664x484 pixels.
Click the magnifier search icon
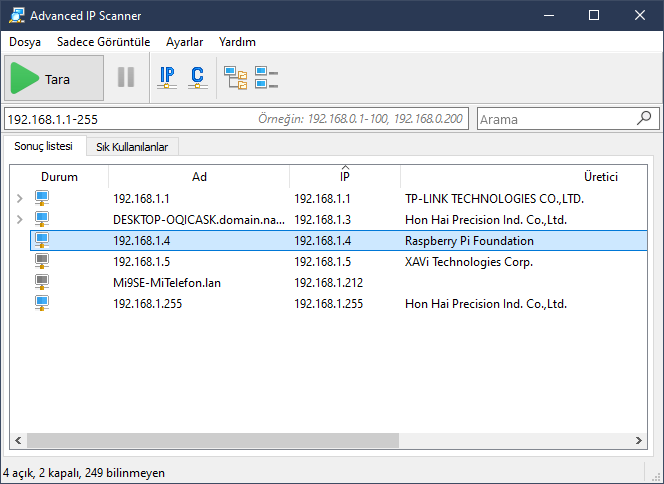[x=644, y=118]
